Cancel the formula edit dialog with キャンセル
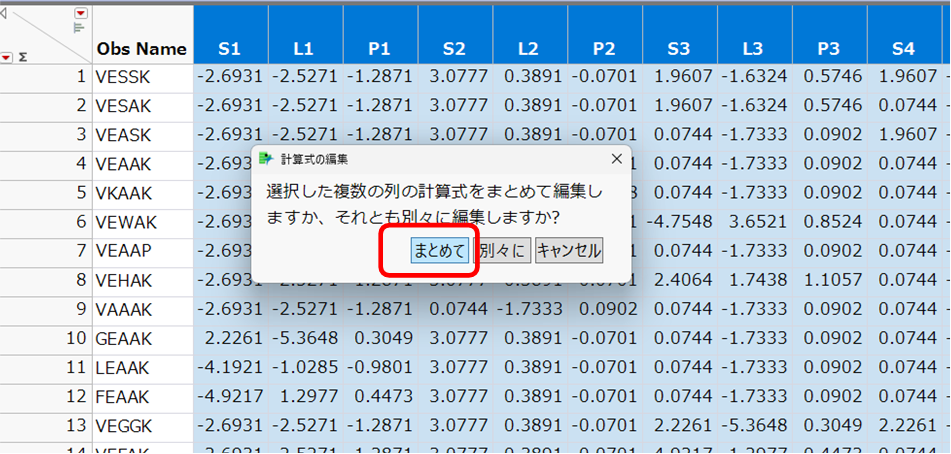The width and height of the screenshot is (951, 454). point(569,250)
